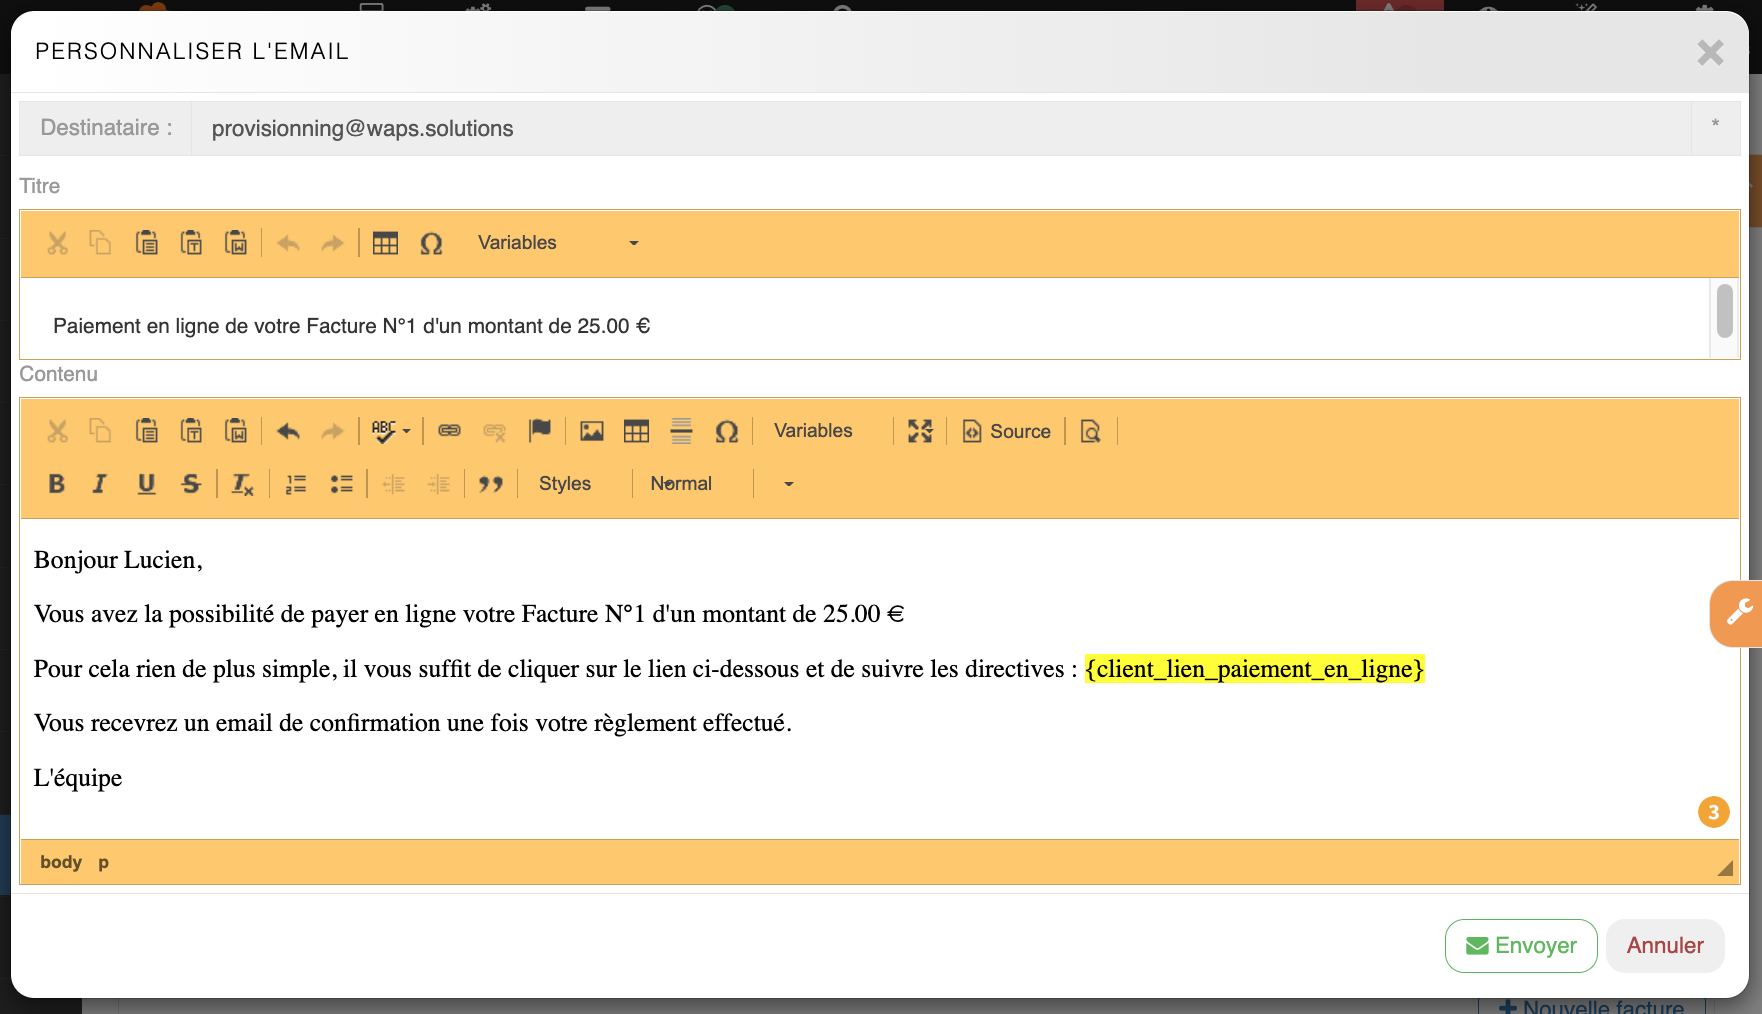
Task: Apply Underline formatting
Action: pyautogui.click(x=146, y=484)
